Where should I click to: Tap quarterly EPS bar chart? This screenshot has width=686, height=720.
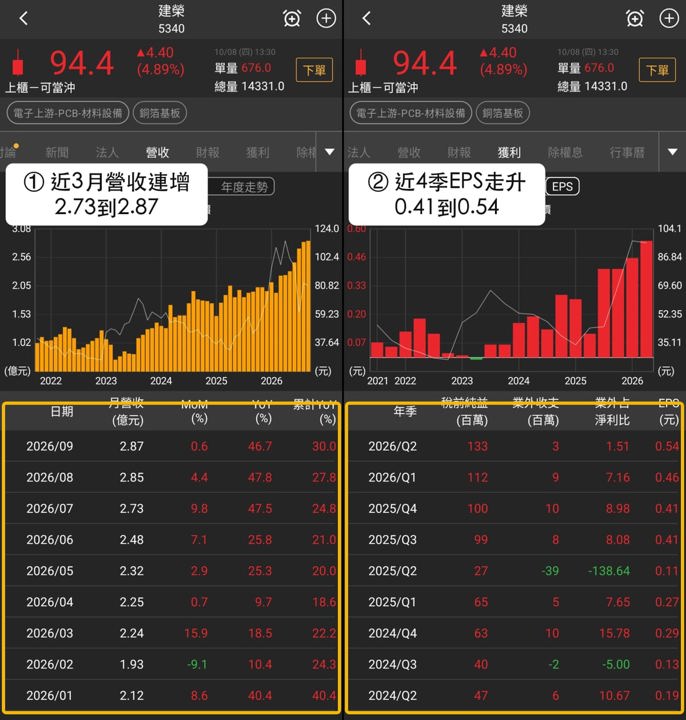tap(512, 298)
